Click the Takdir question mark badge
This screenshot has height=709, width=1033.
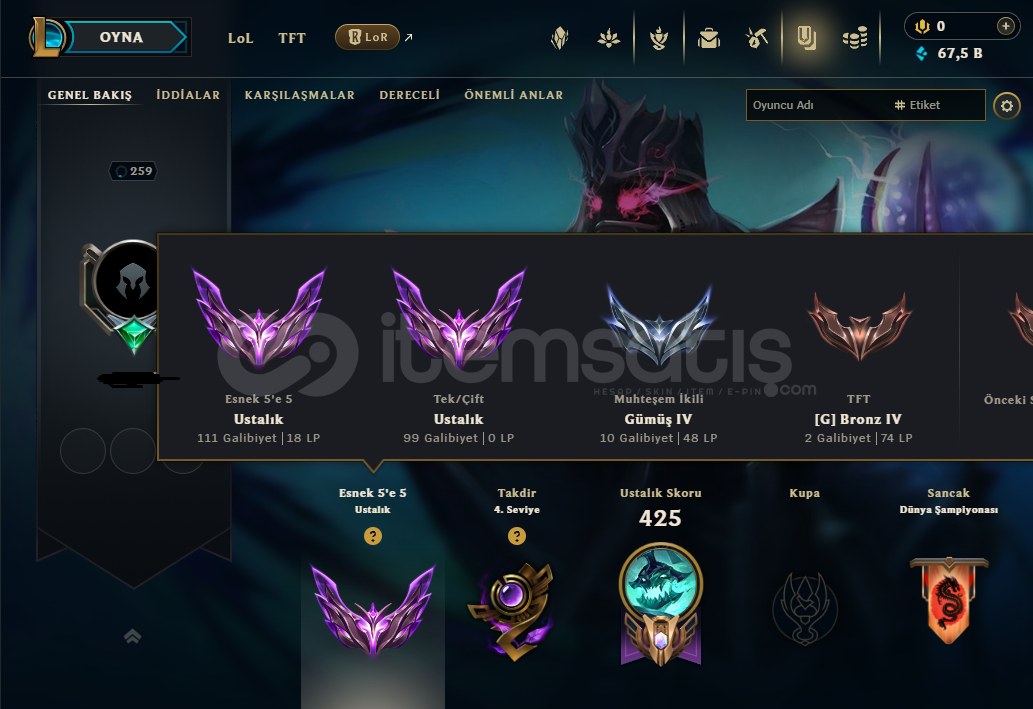tap(516, 536)
